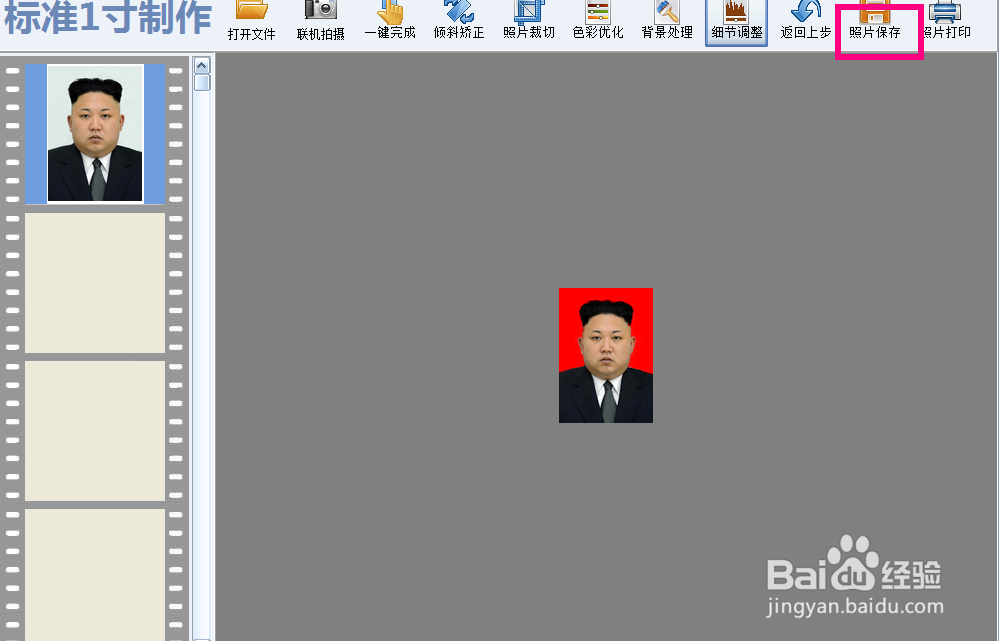Open the 照片裁切 photo crop tool

click(x=527, y=25)
